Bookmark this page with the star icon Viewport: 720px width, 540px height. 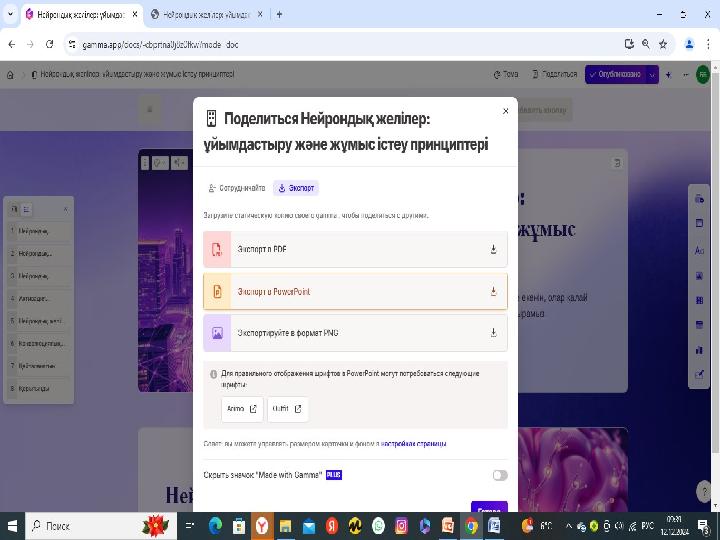click(x=663, y=44)
